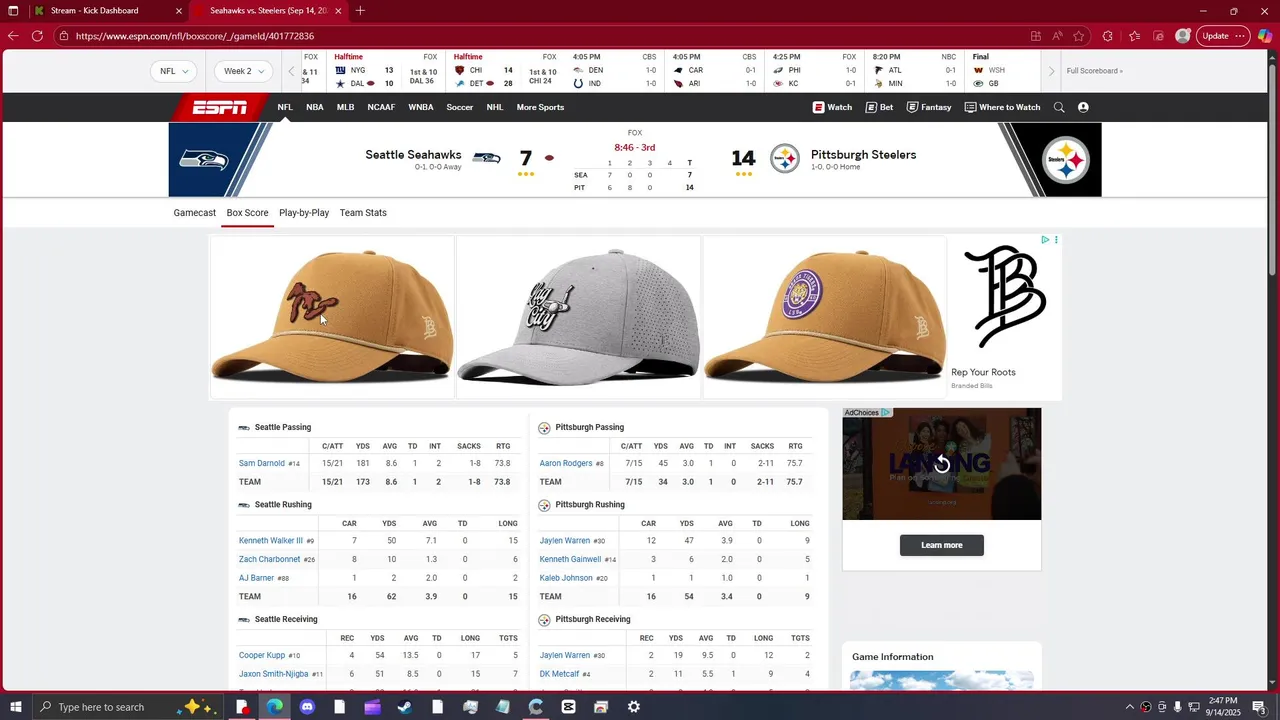Switch to the Team Stats tab

363,213
